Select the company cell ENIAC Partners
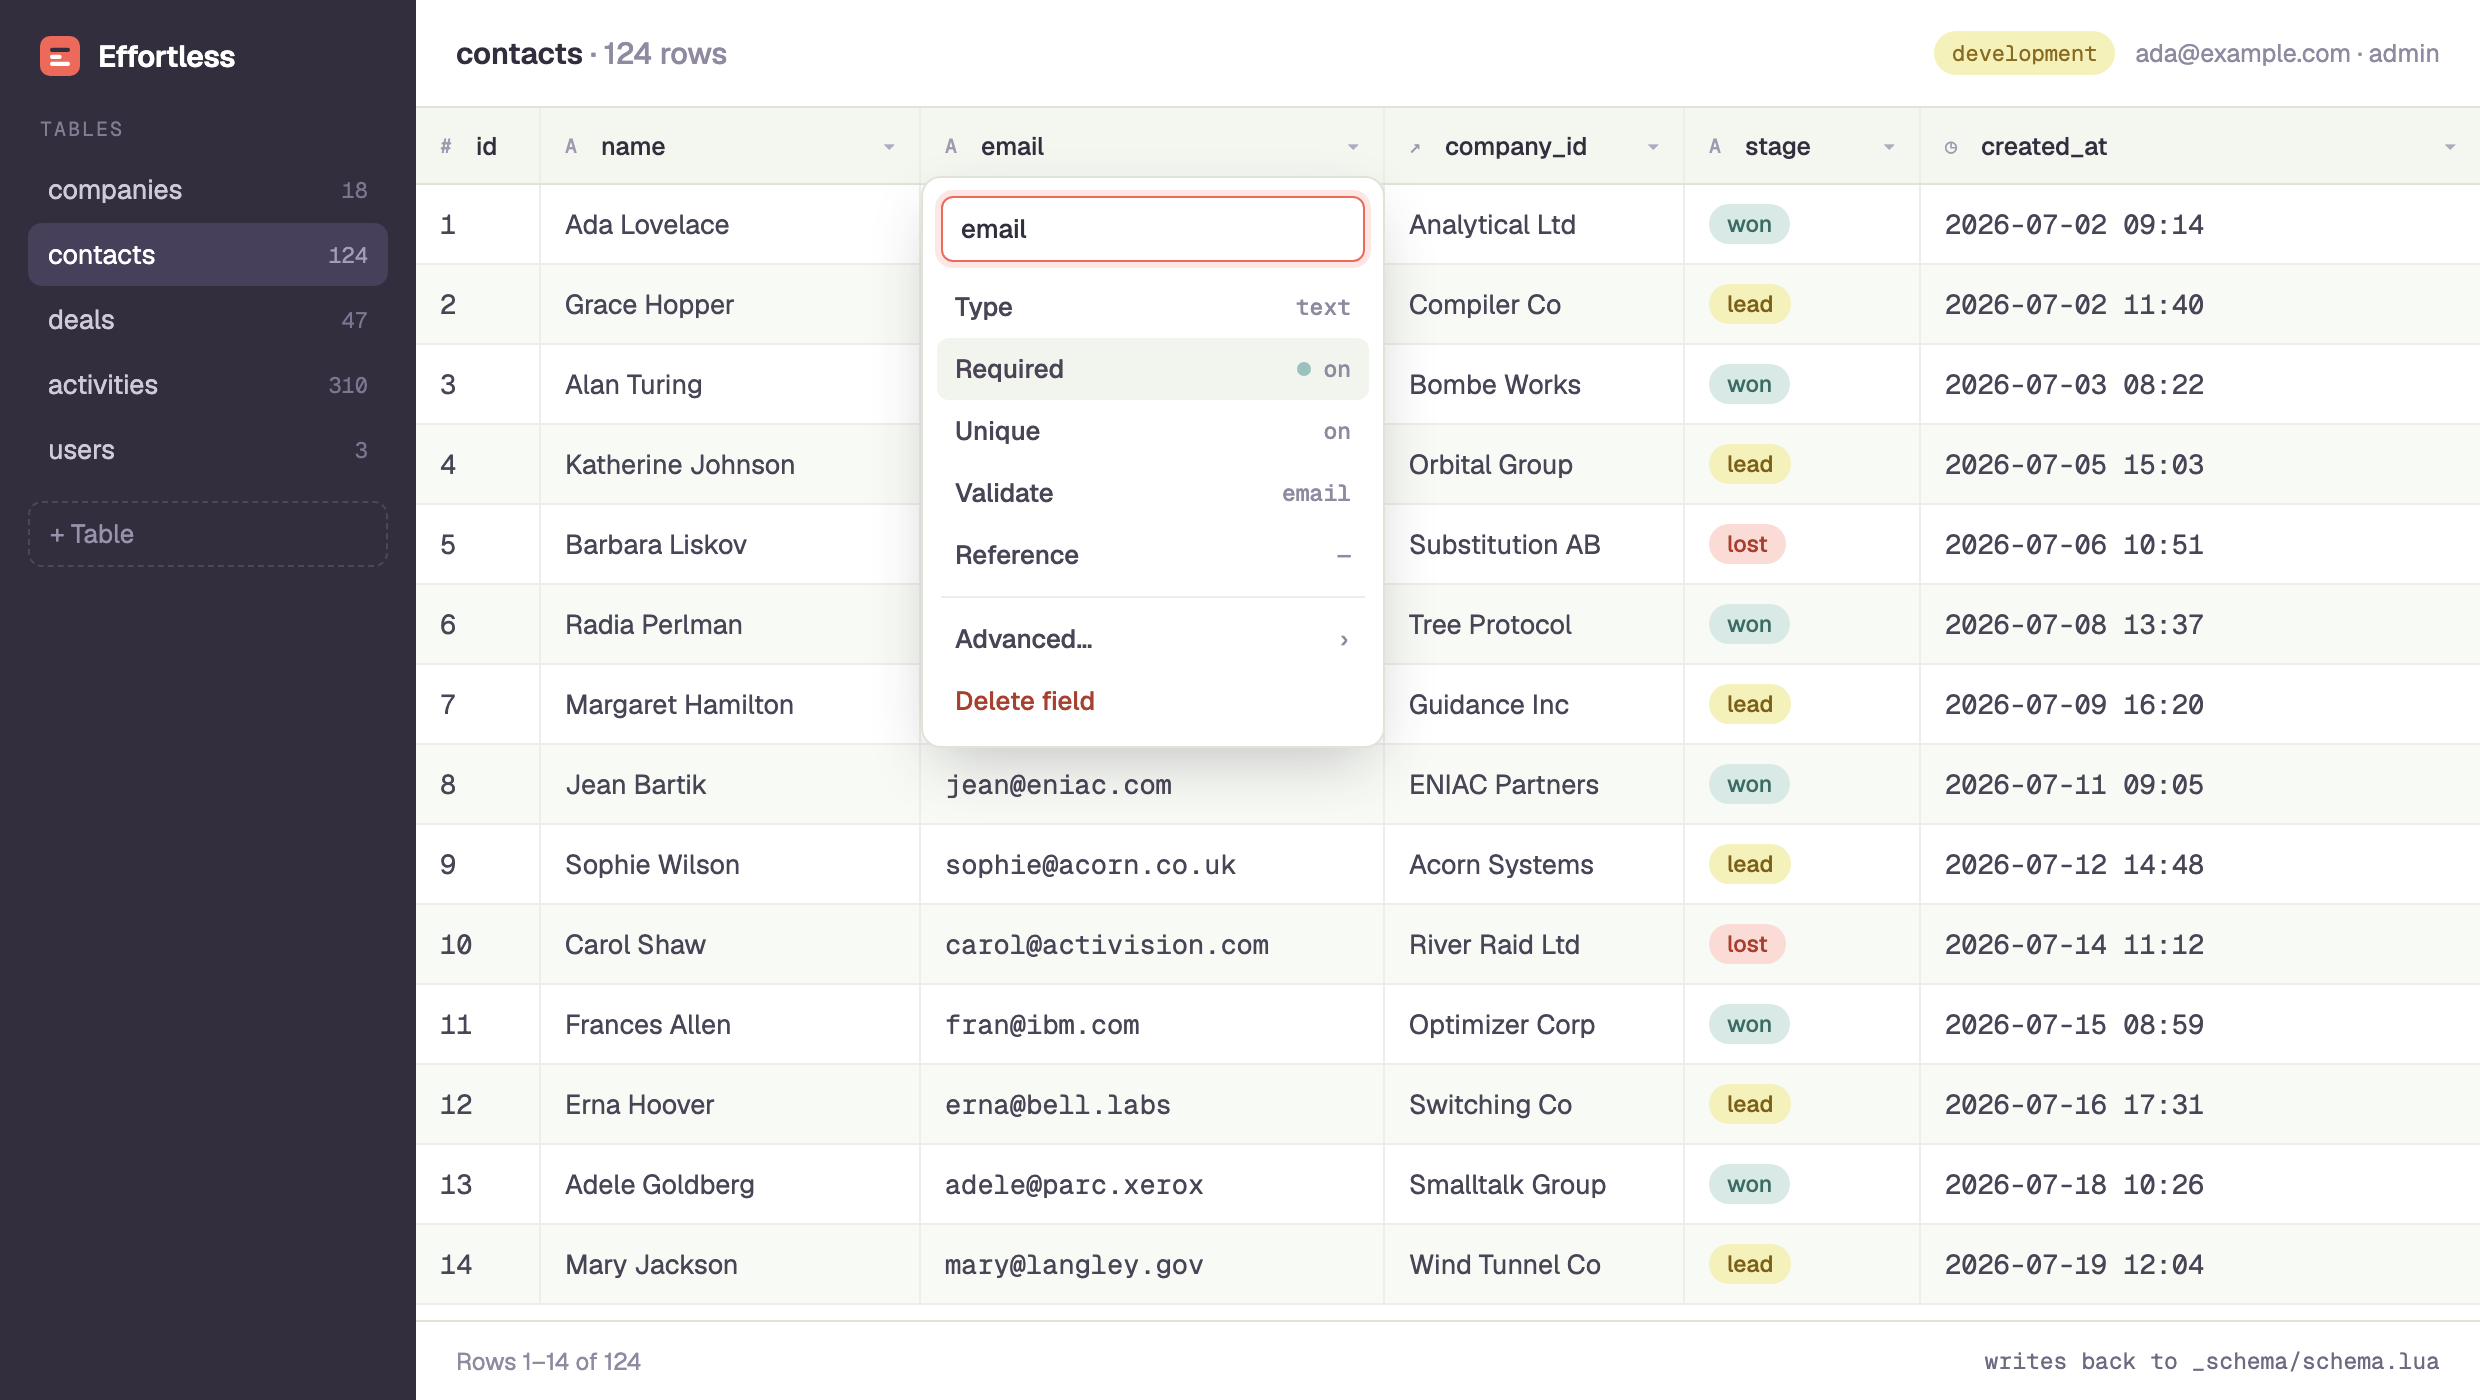Viewport: 2480px width, 1400px height. click(1534, 785)
